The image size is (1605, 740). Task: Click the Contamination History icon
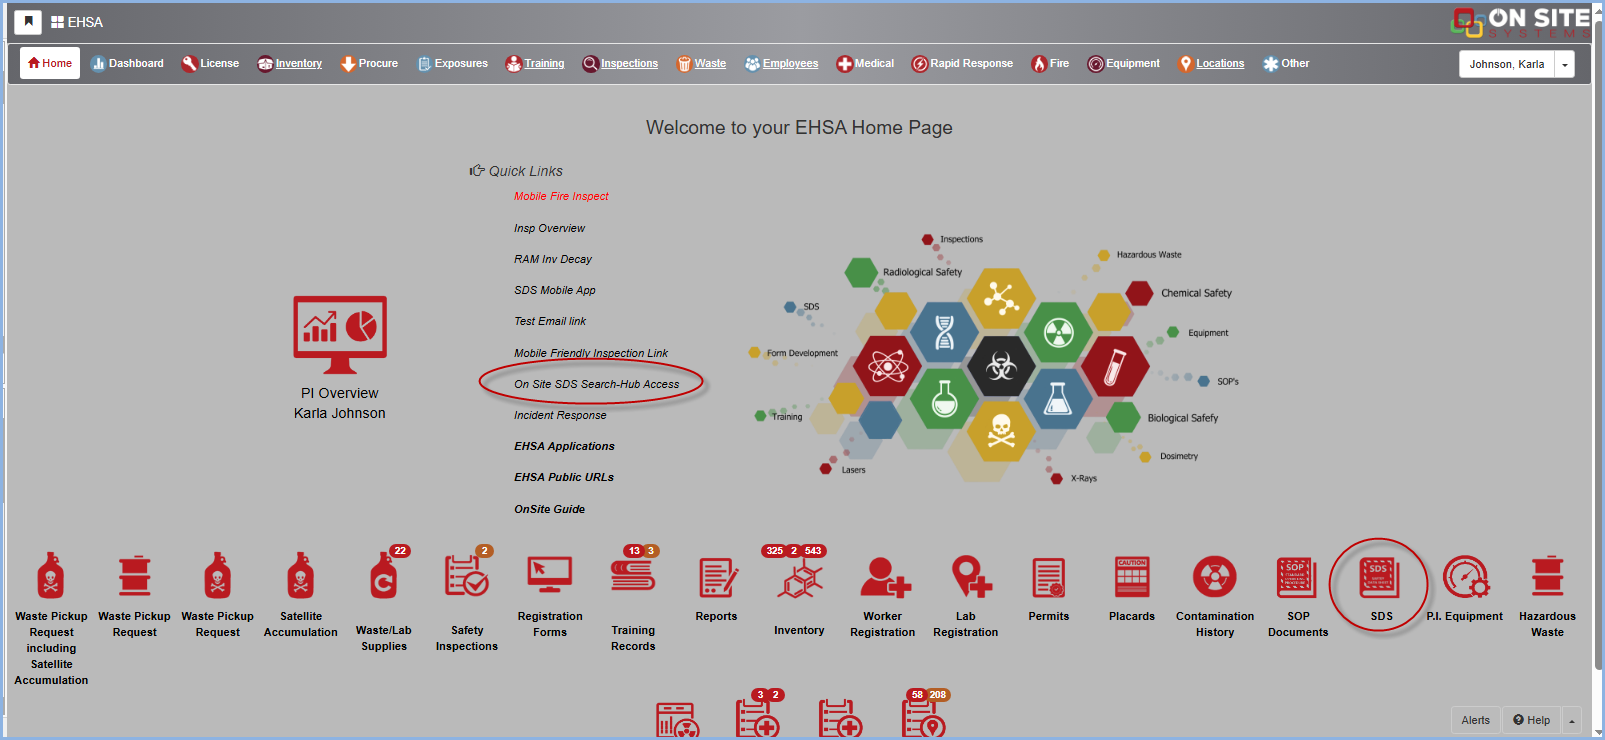(x=1214, y=579)
